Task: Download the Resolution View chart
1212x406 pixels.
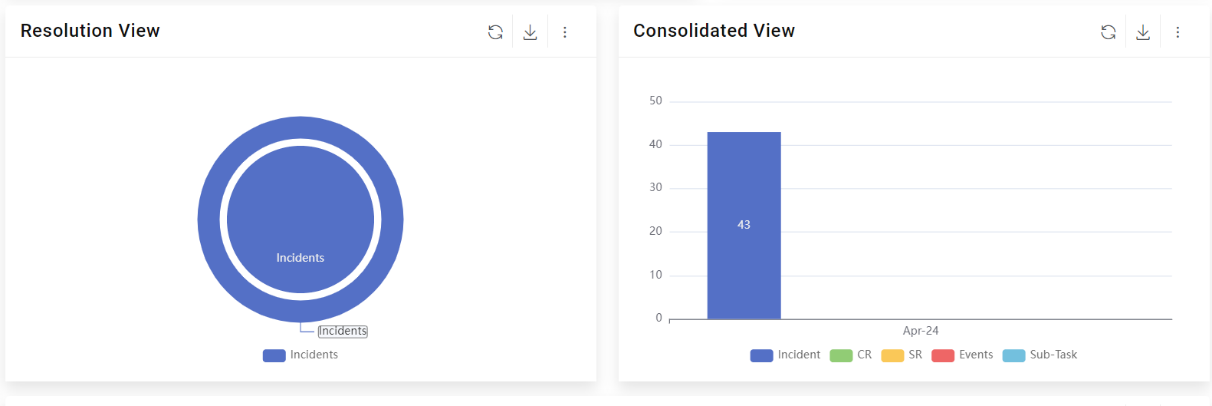Action: (530, 32)
